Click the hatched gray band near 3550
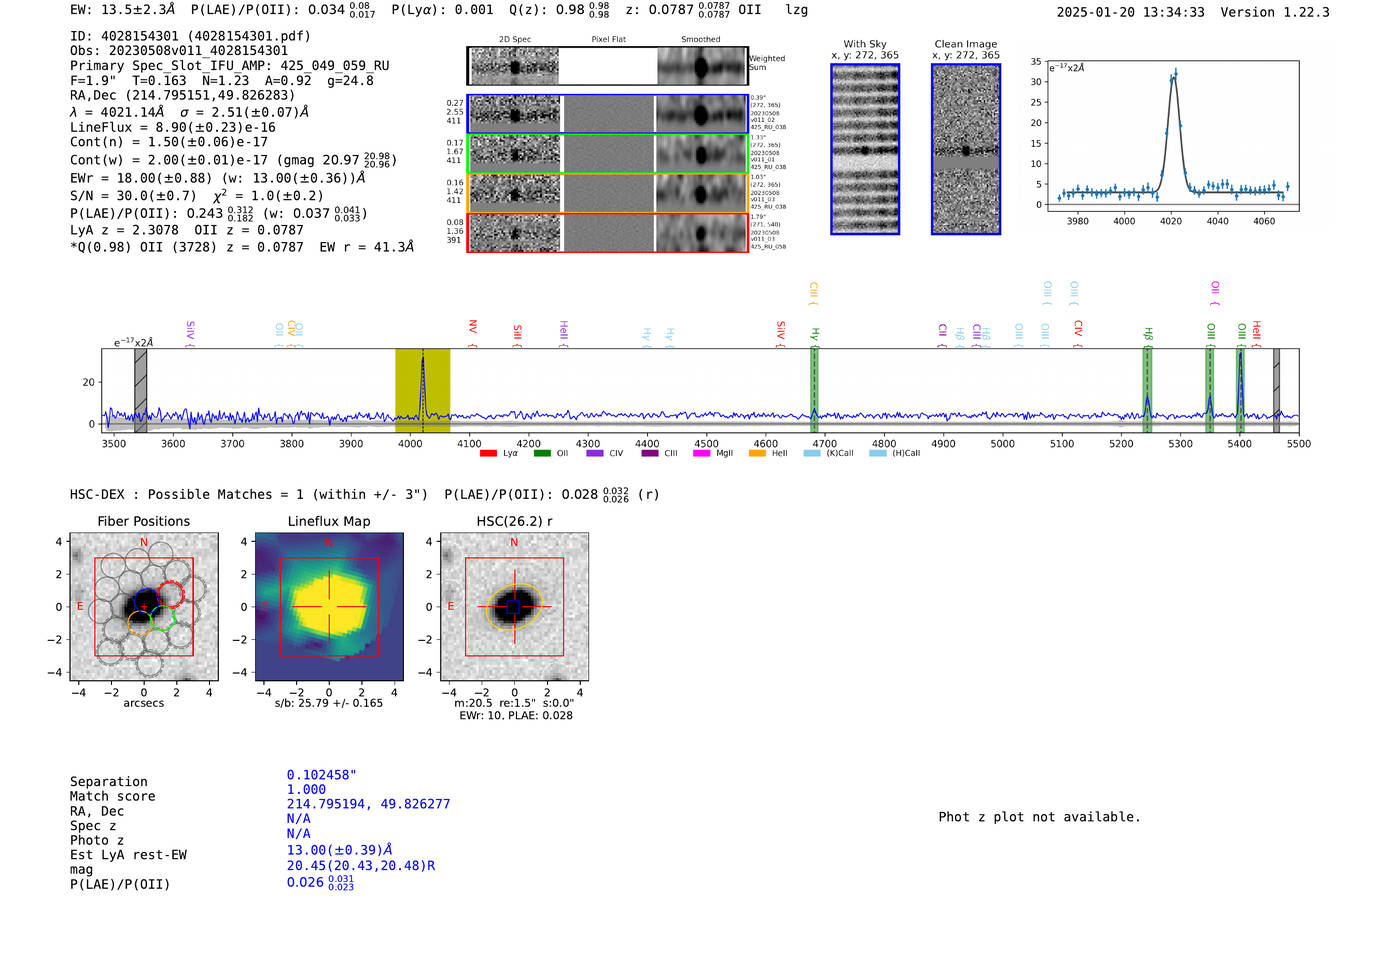 (141, 391)
